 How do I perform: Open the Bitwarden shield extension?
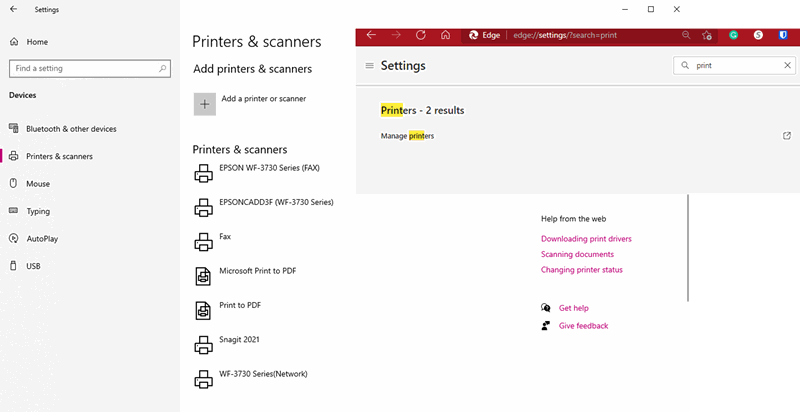tap(783, 35)
